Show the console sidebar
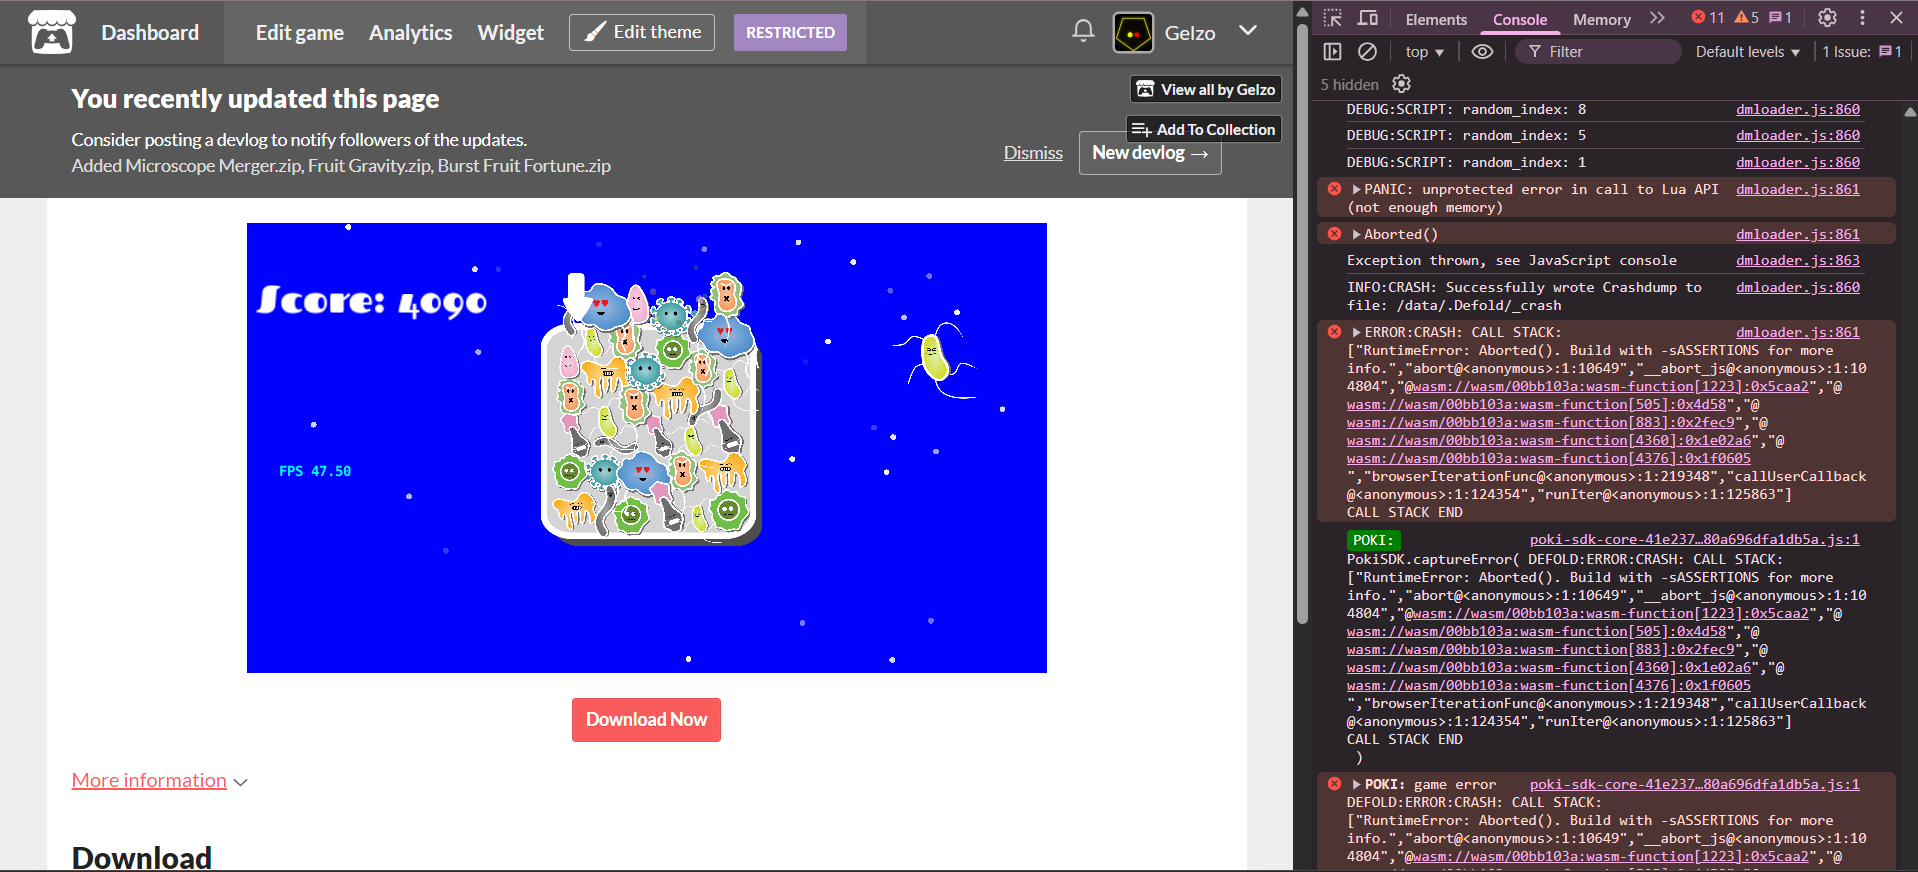The image size is (1918, 872). coord(1332,51)
